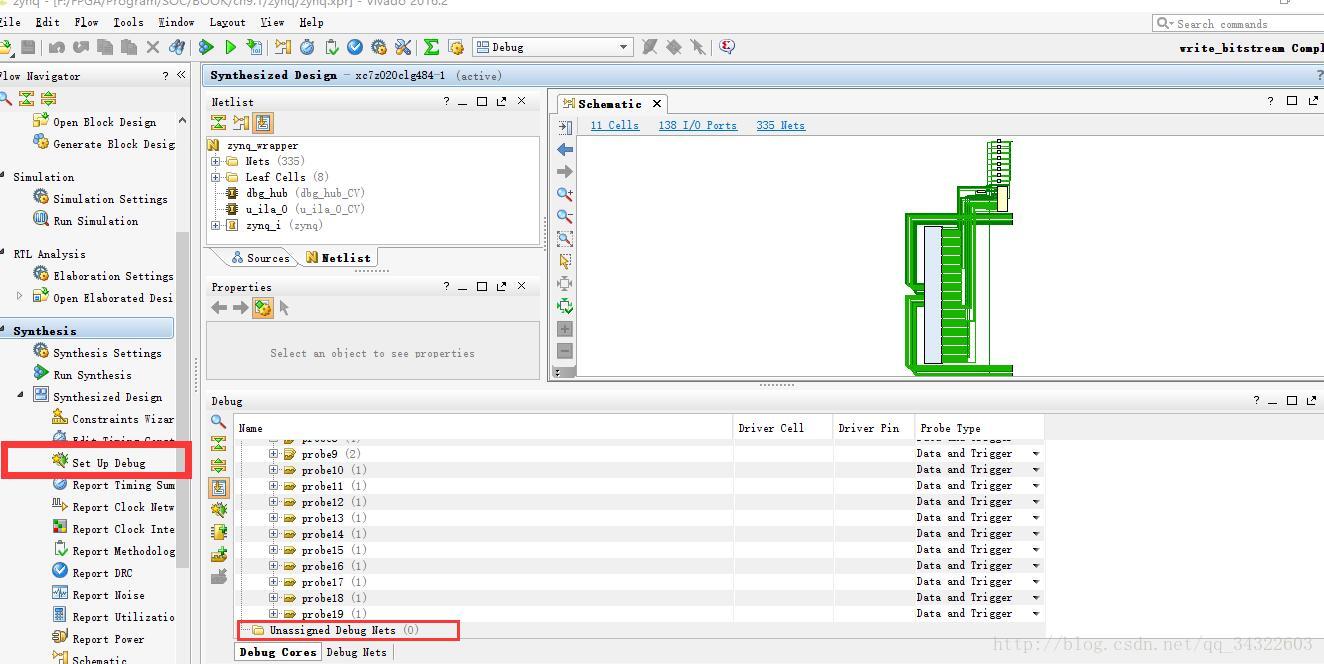1324x664 pixels.
Task: Click Regenerate schematic green arrows icon
Action: click(x=565, y=306)
